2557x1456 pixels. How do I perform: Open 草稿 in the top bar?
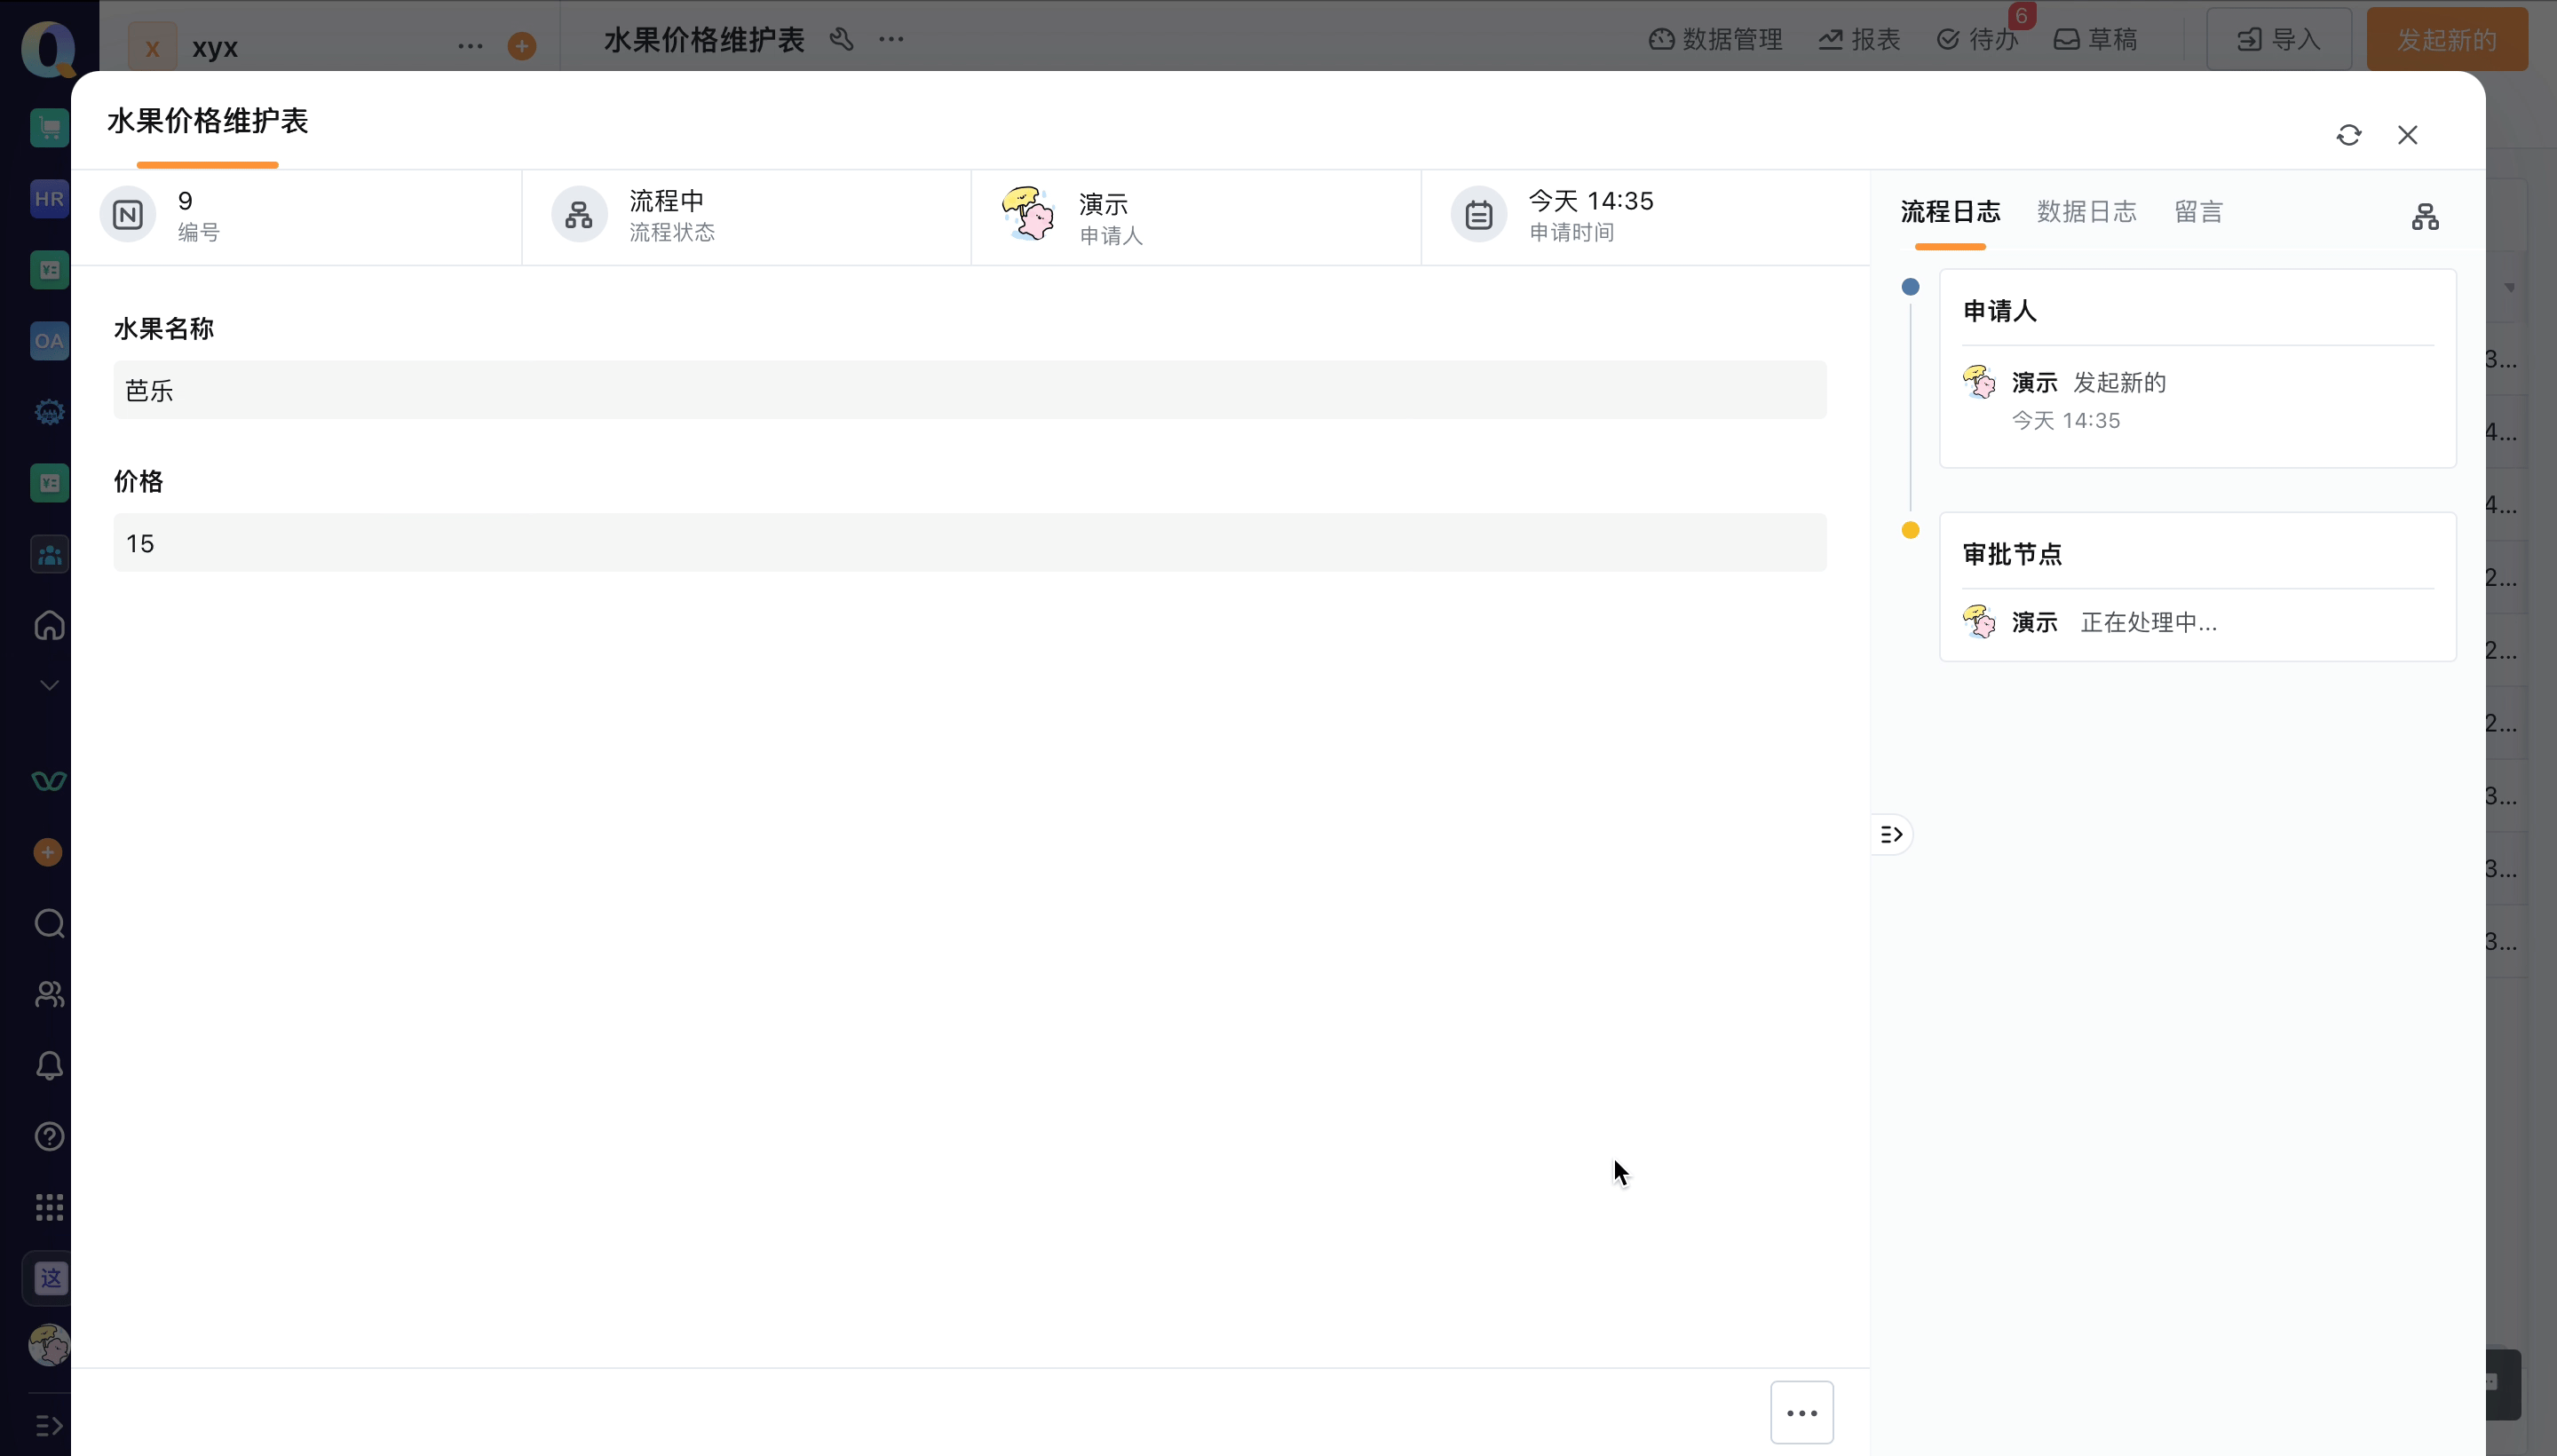click(x=2095, y=39)
